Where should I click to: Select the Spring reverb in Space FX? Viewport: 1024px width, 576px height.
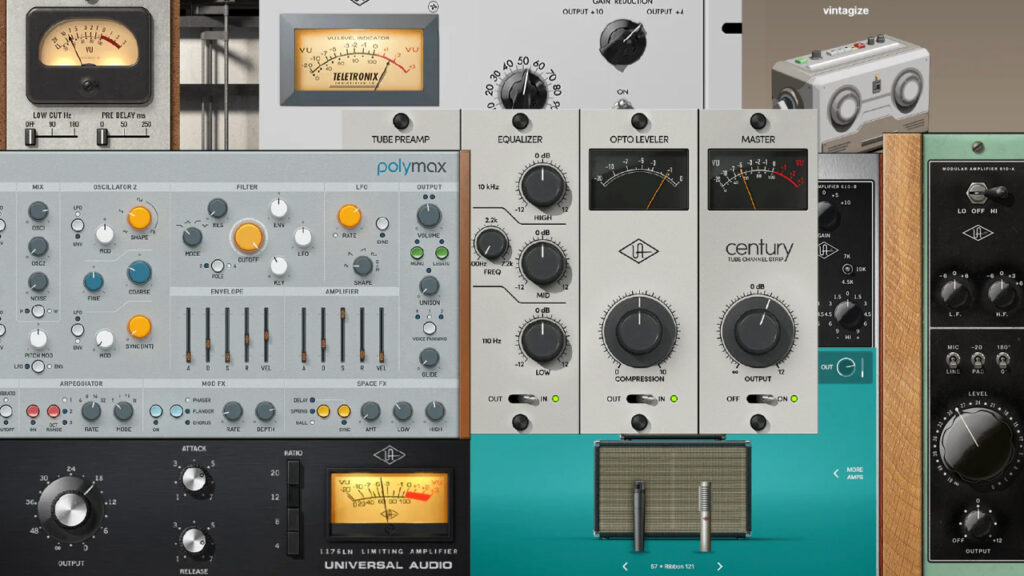tap(312, 411)
